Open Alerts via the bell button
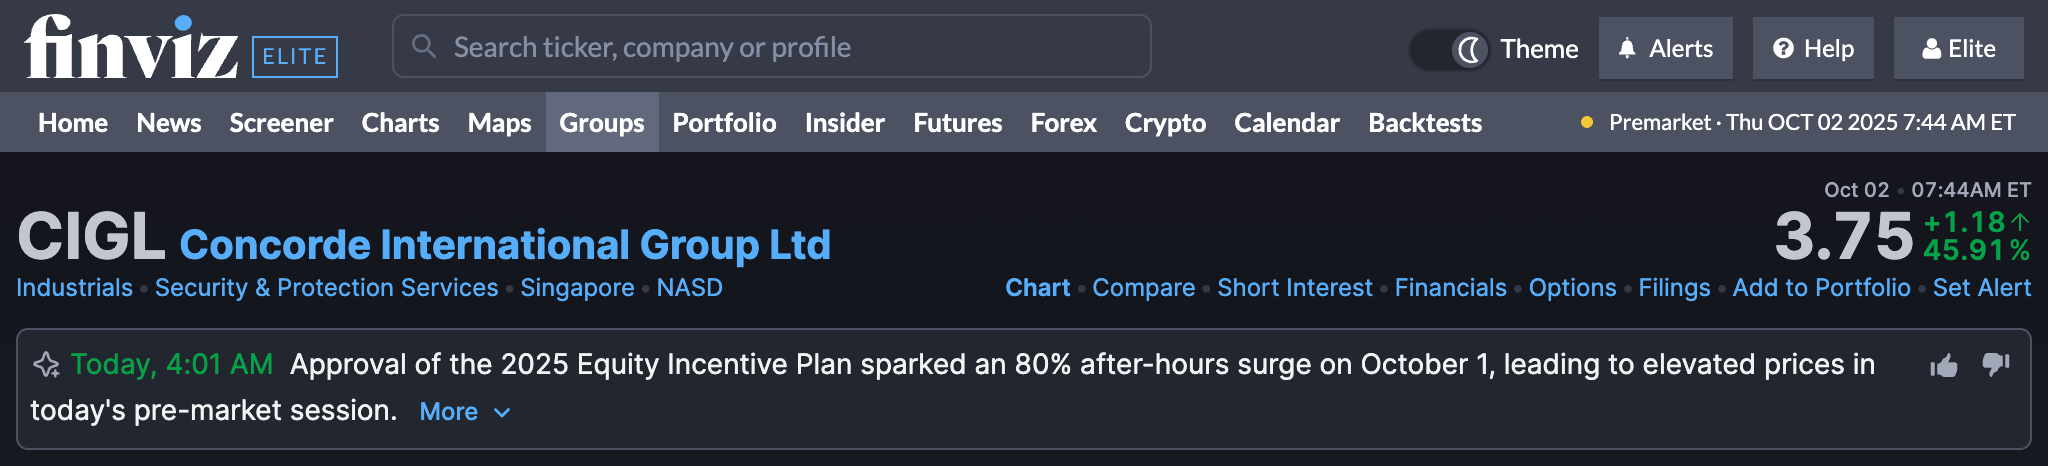Screen dimensions: 2048x466 coord(1665,48)
